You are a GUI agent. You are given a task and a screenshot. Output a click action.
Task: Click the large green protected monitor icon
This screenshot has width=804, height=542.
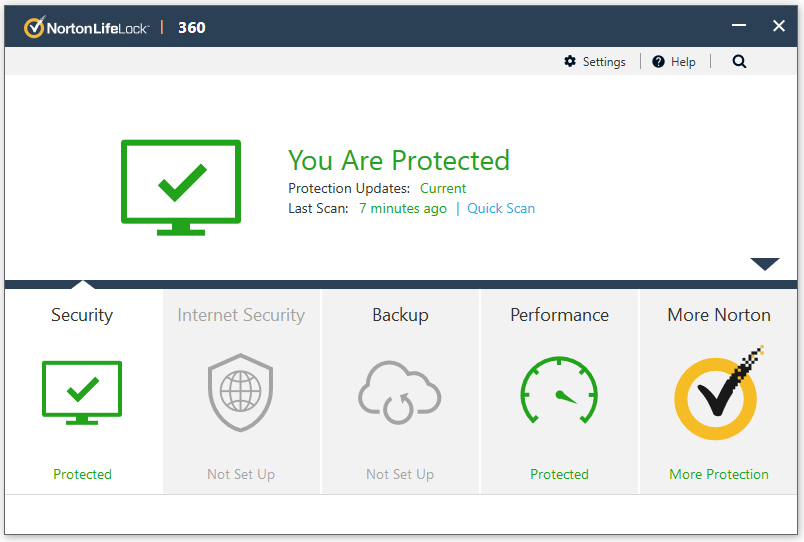pyautogui.click(x=181, y=188)
